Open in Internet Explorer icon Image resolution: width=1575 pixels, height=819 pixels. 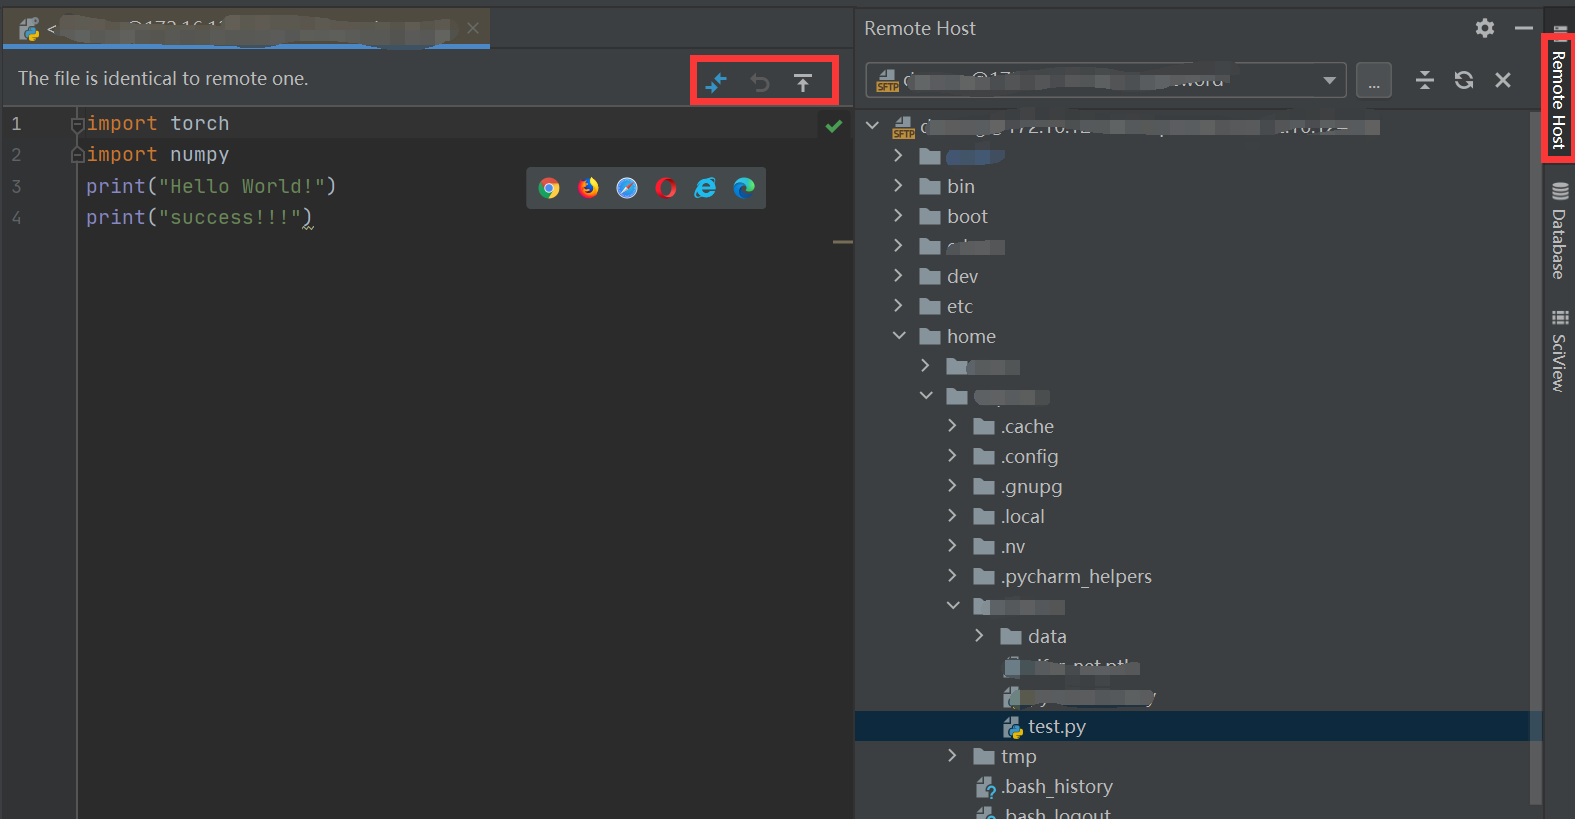[705, 188]
